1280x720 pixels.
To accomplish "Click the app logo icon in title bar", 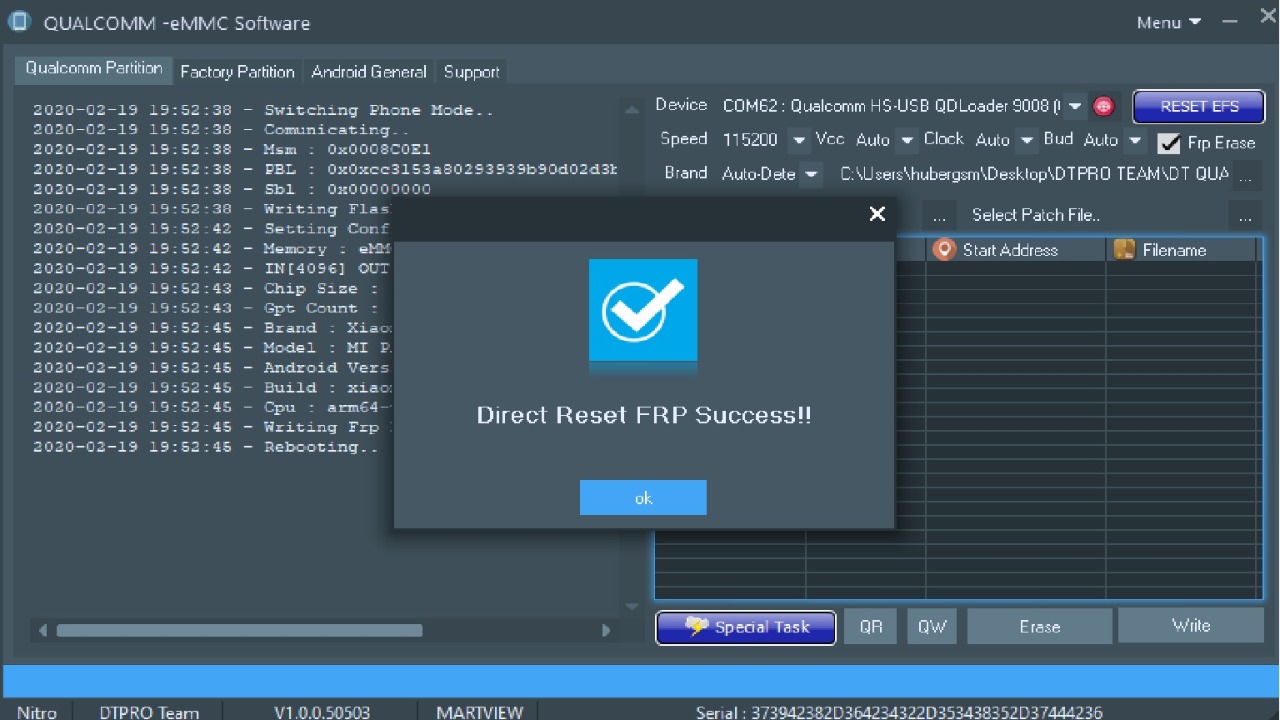I will [19, 22].
